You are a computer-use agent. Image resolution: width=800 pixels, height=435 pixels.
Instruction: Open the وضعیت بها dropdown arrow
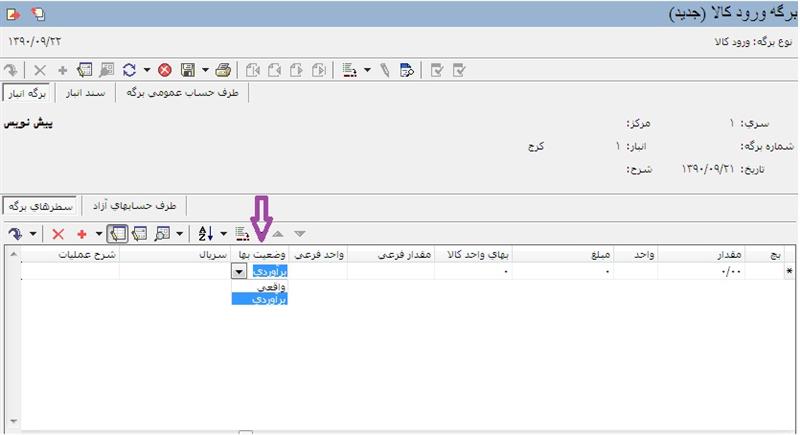[238, 271]
